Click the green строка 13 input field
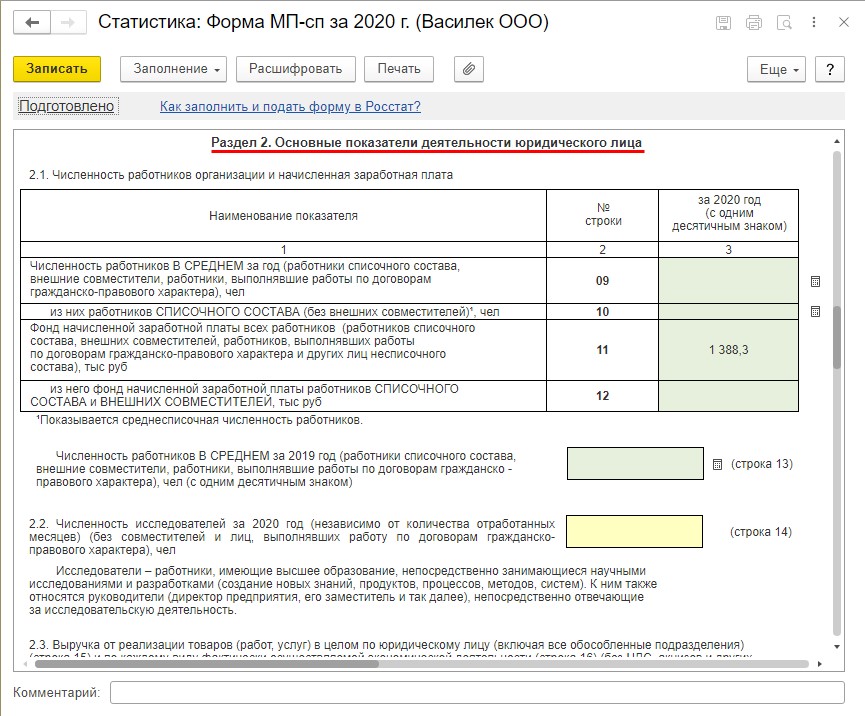The image size is (865, 716). (636, 463)
